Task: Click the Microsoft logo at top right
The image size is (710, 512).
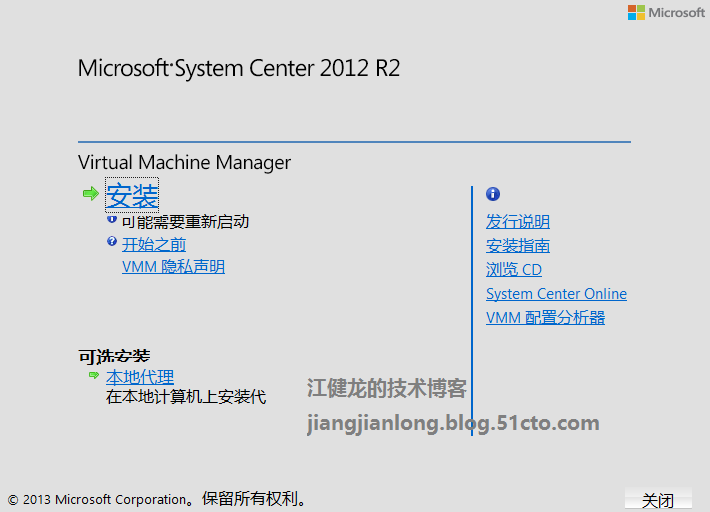Action: [666, 12]
